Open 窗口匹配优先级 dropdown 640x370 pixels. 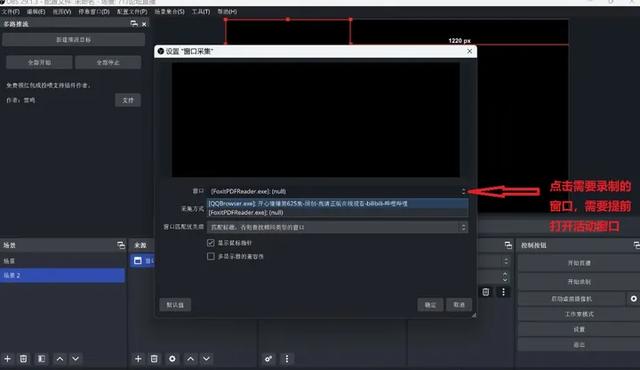338,227
